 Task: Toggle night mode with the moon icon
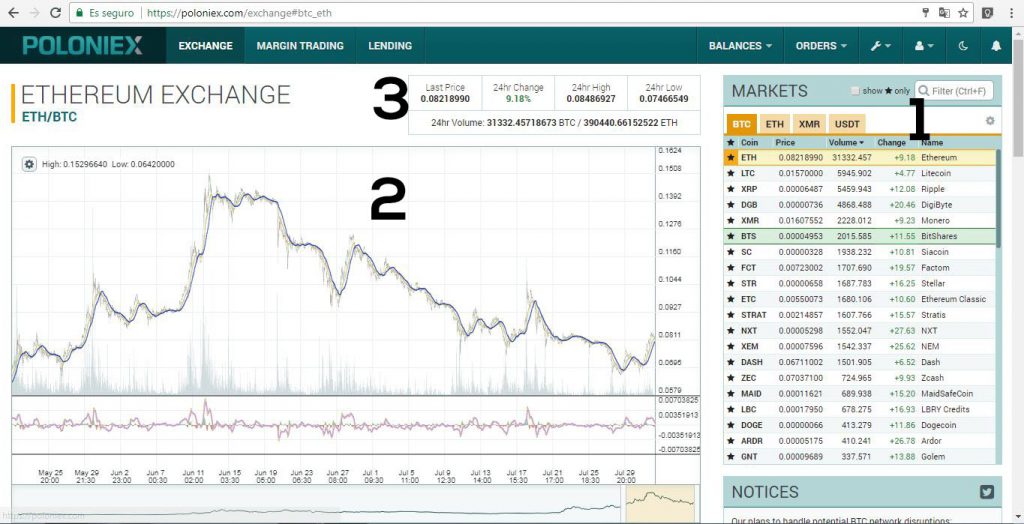click(963, 46)
